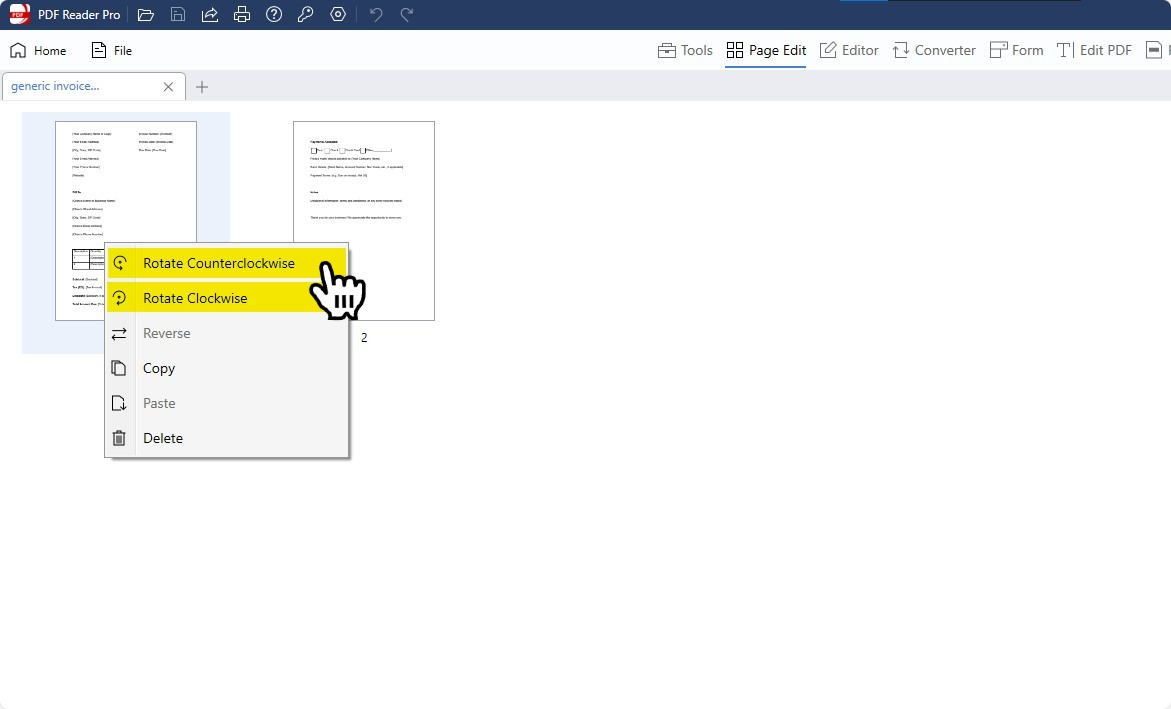This screenshot has height=709, width=1171.
Task: Select Copy in the context menu
Action: 226,368
